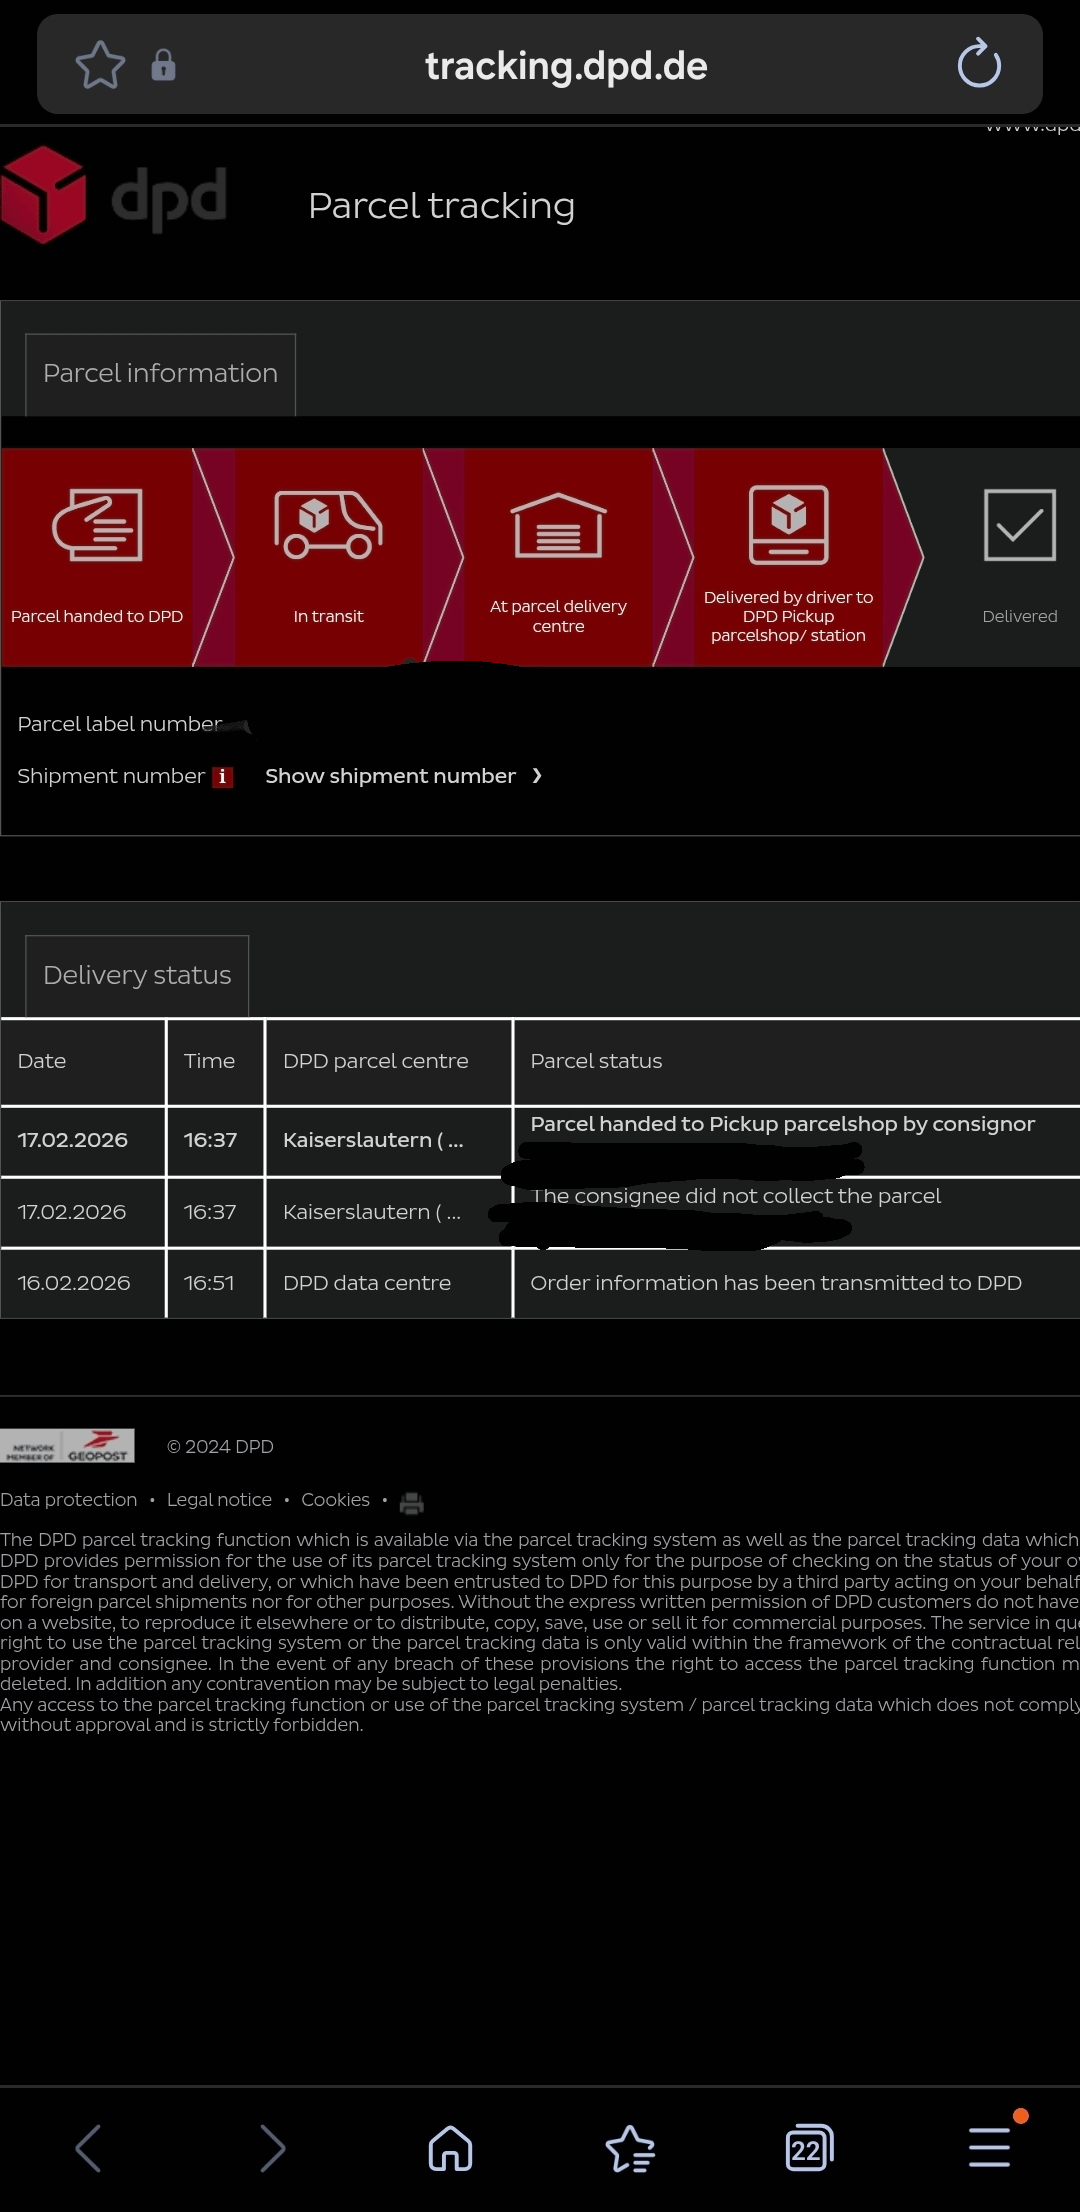Navigate back with the left arrow
1080x2212 pixels.
pos(89,2148)
